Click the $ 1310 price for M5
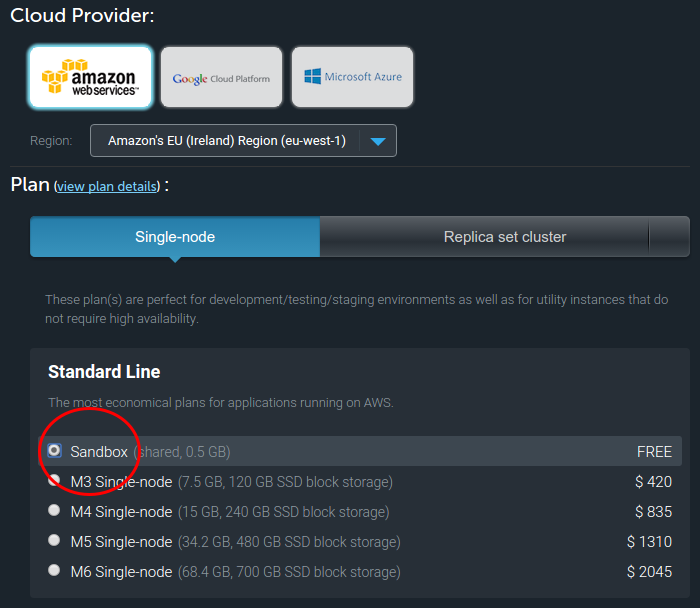This screenshot has height=608, width=700. click(649, 542)
